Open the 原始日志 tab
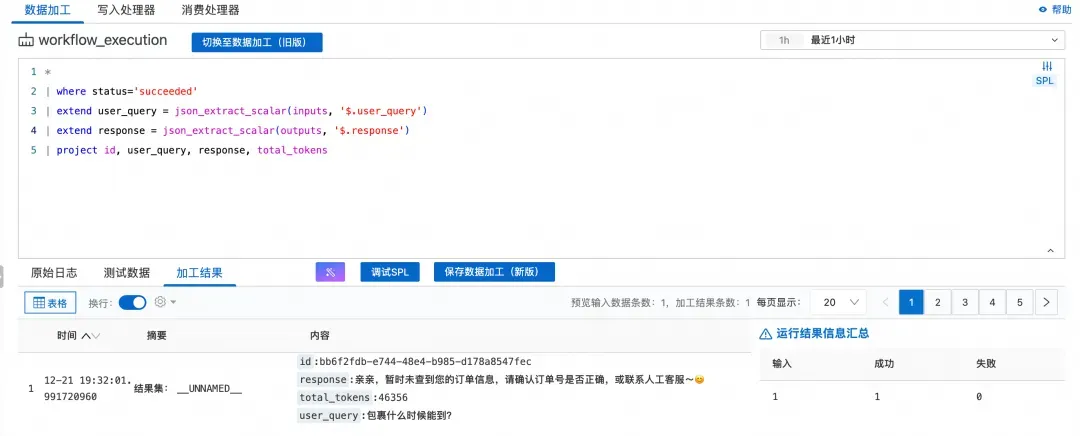 click(54, 273)
